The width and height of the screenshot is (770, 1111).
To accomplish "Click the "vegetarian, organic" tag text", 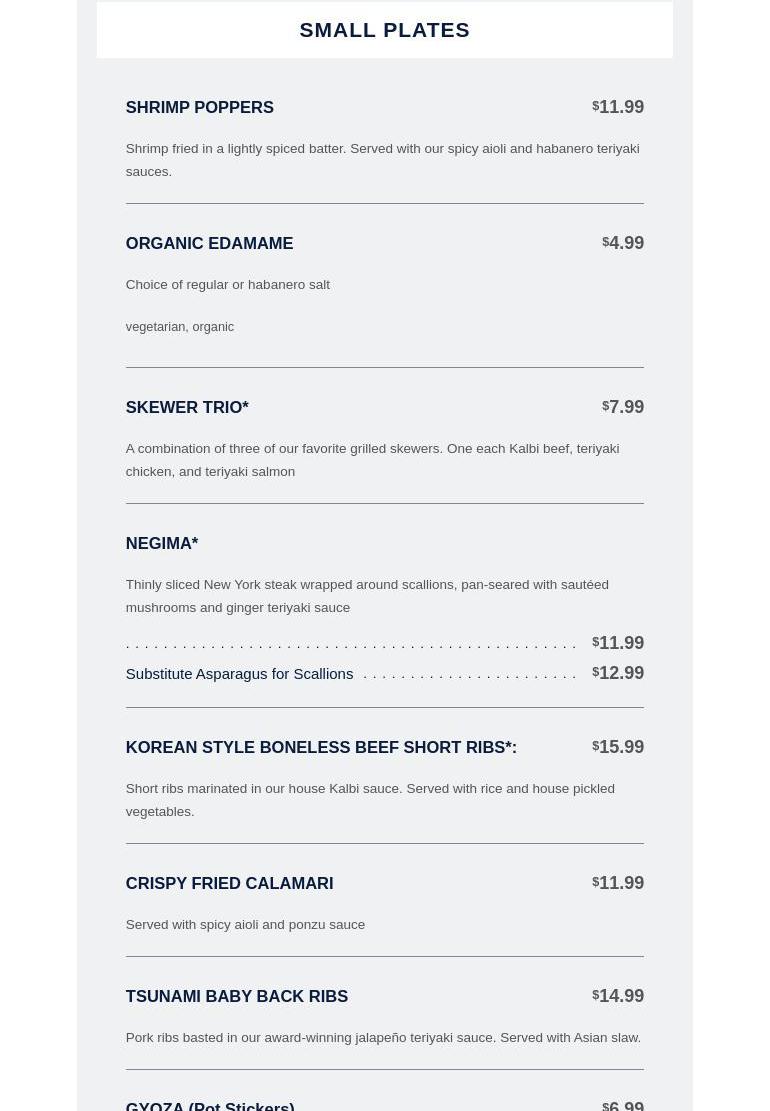I will (x=180, y=327).
